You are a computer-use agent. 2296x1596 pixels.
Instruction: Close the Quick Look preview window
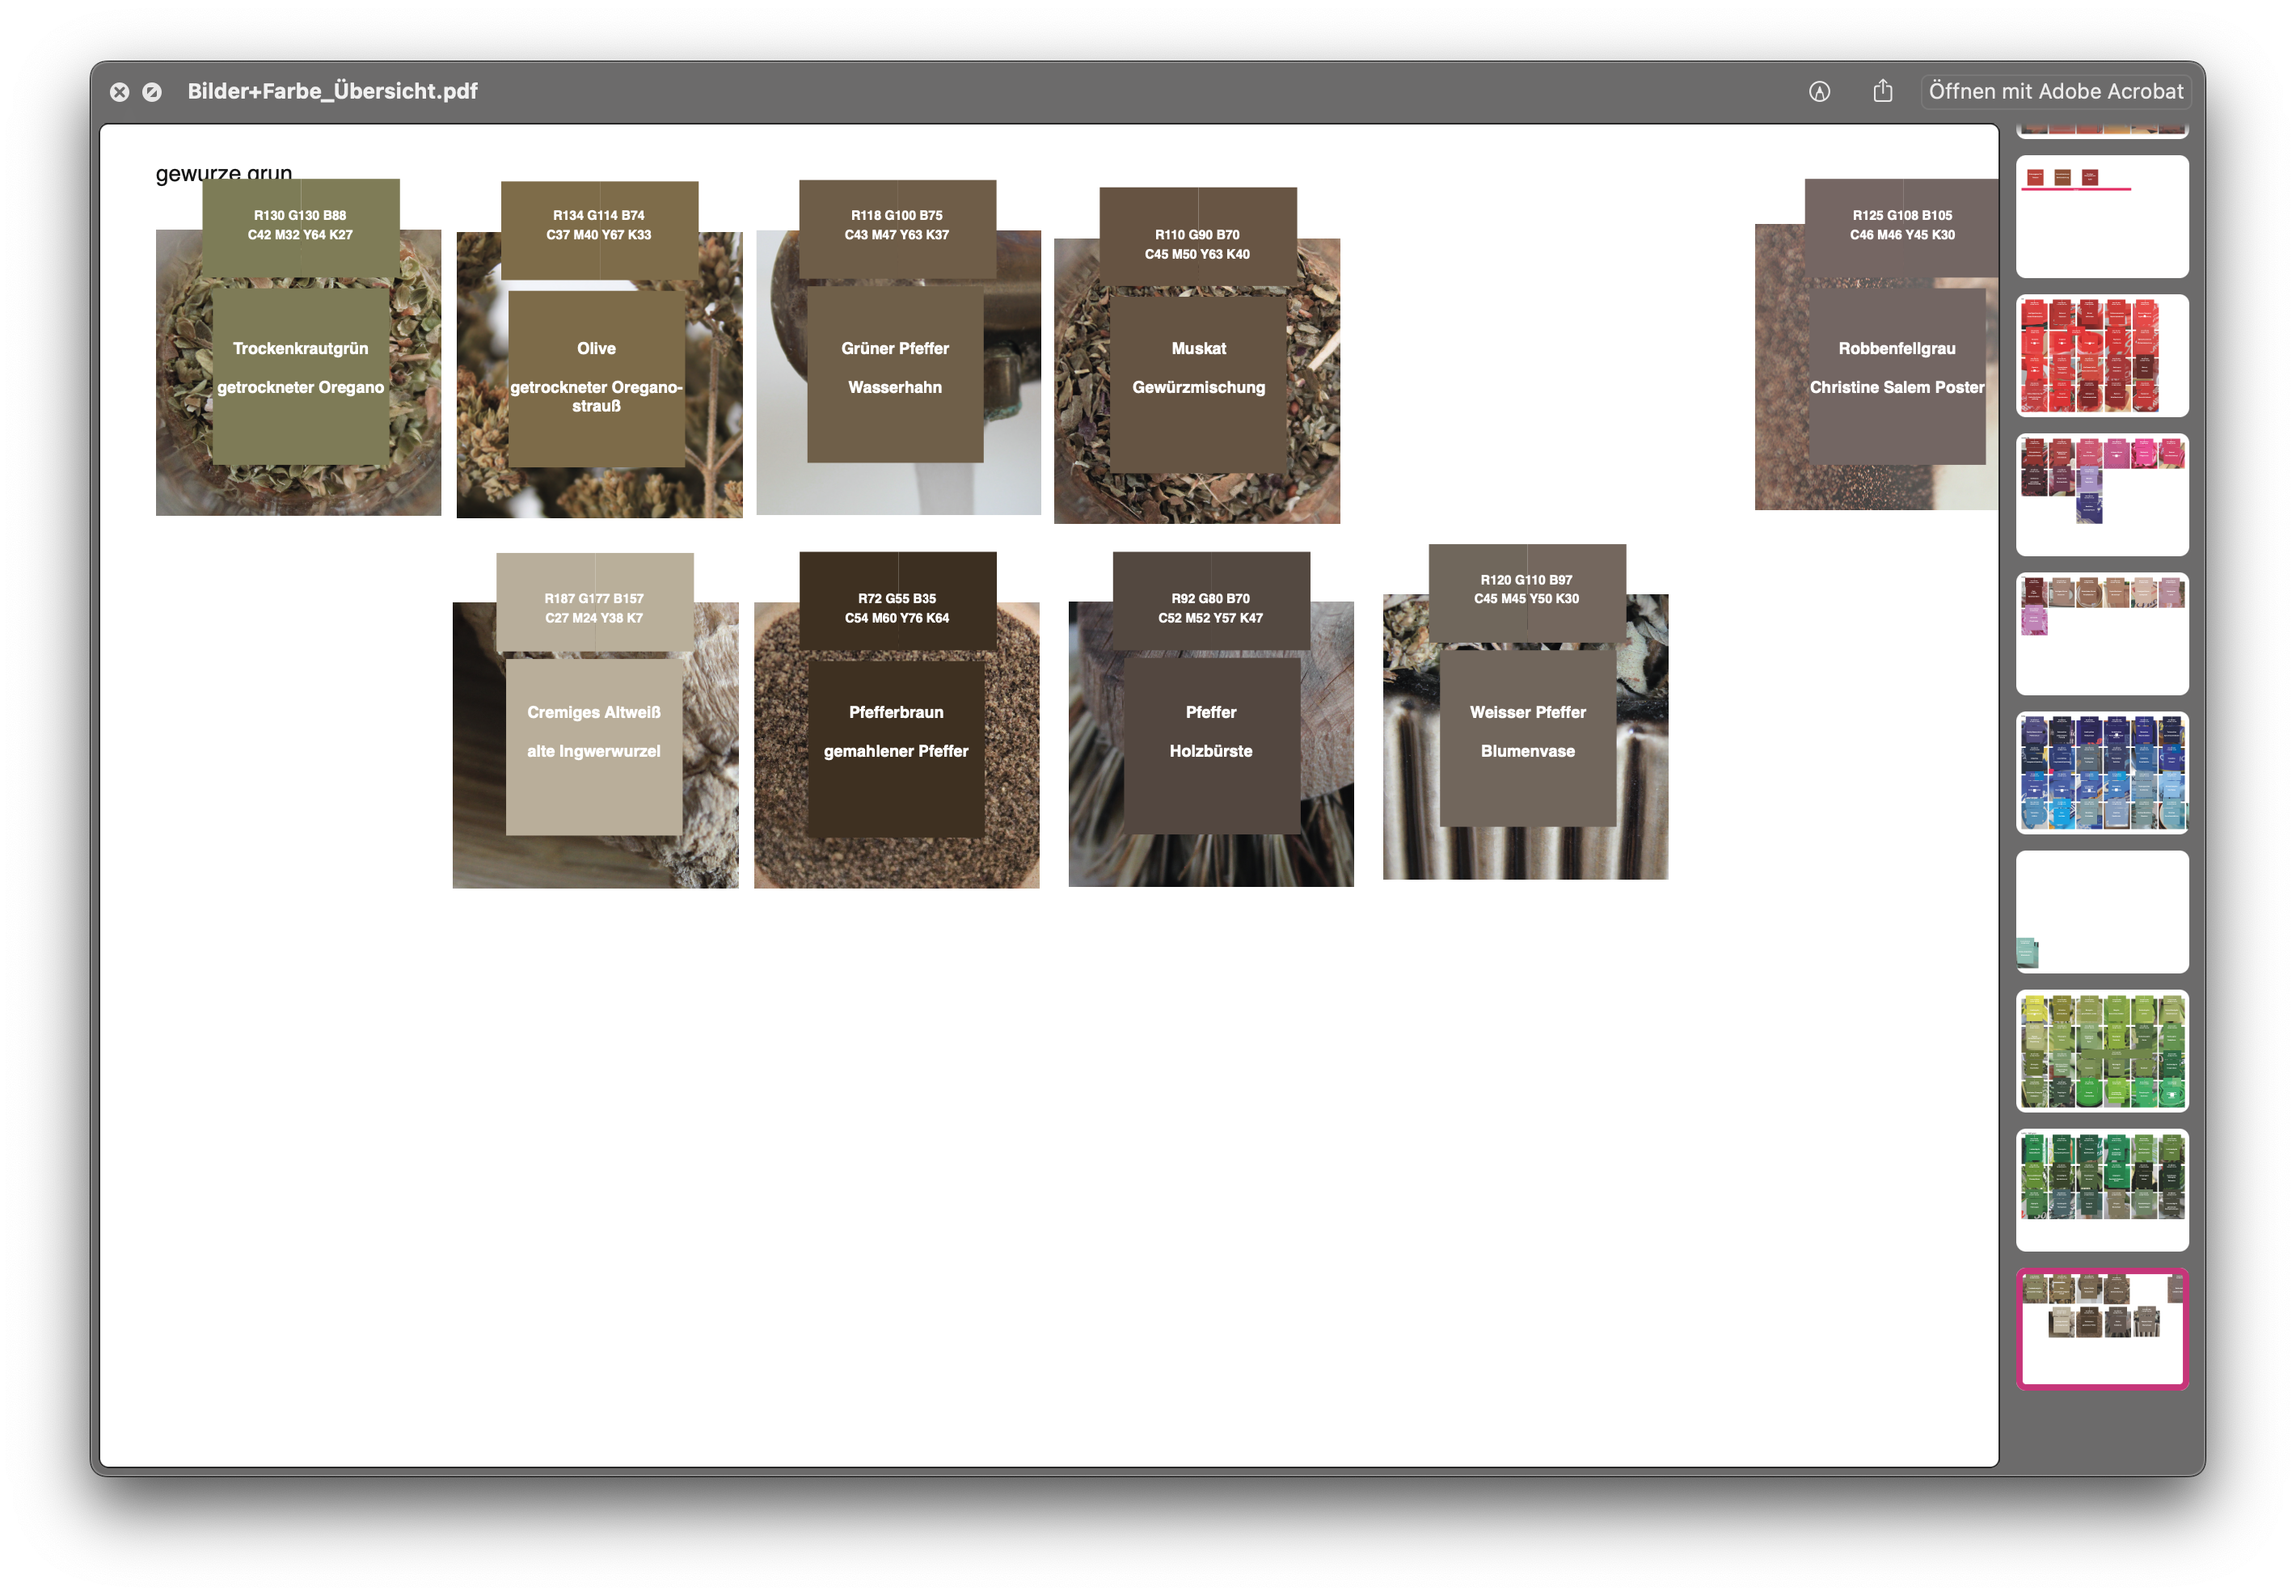(119, 92)
